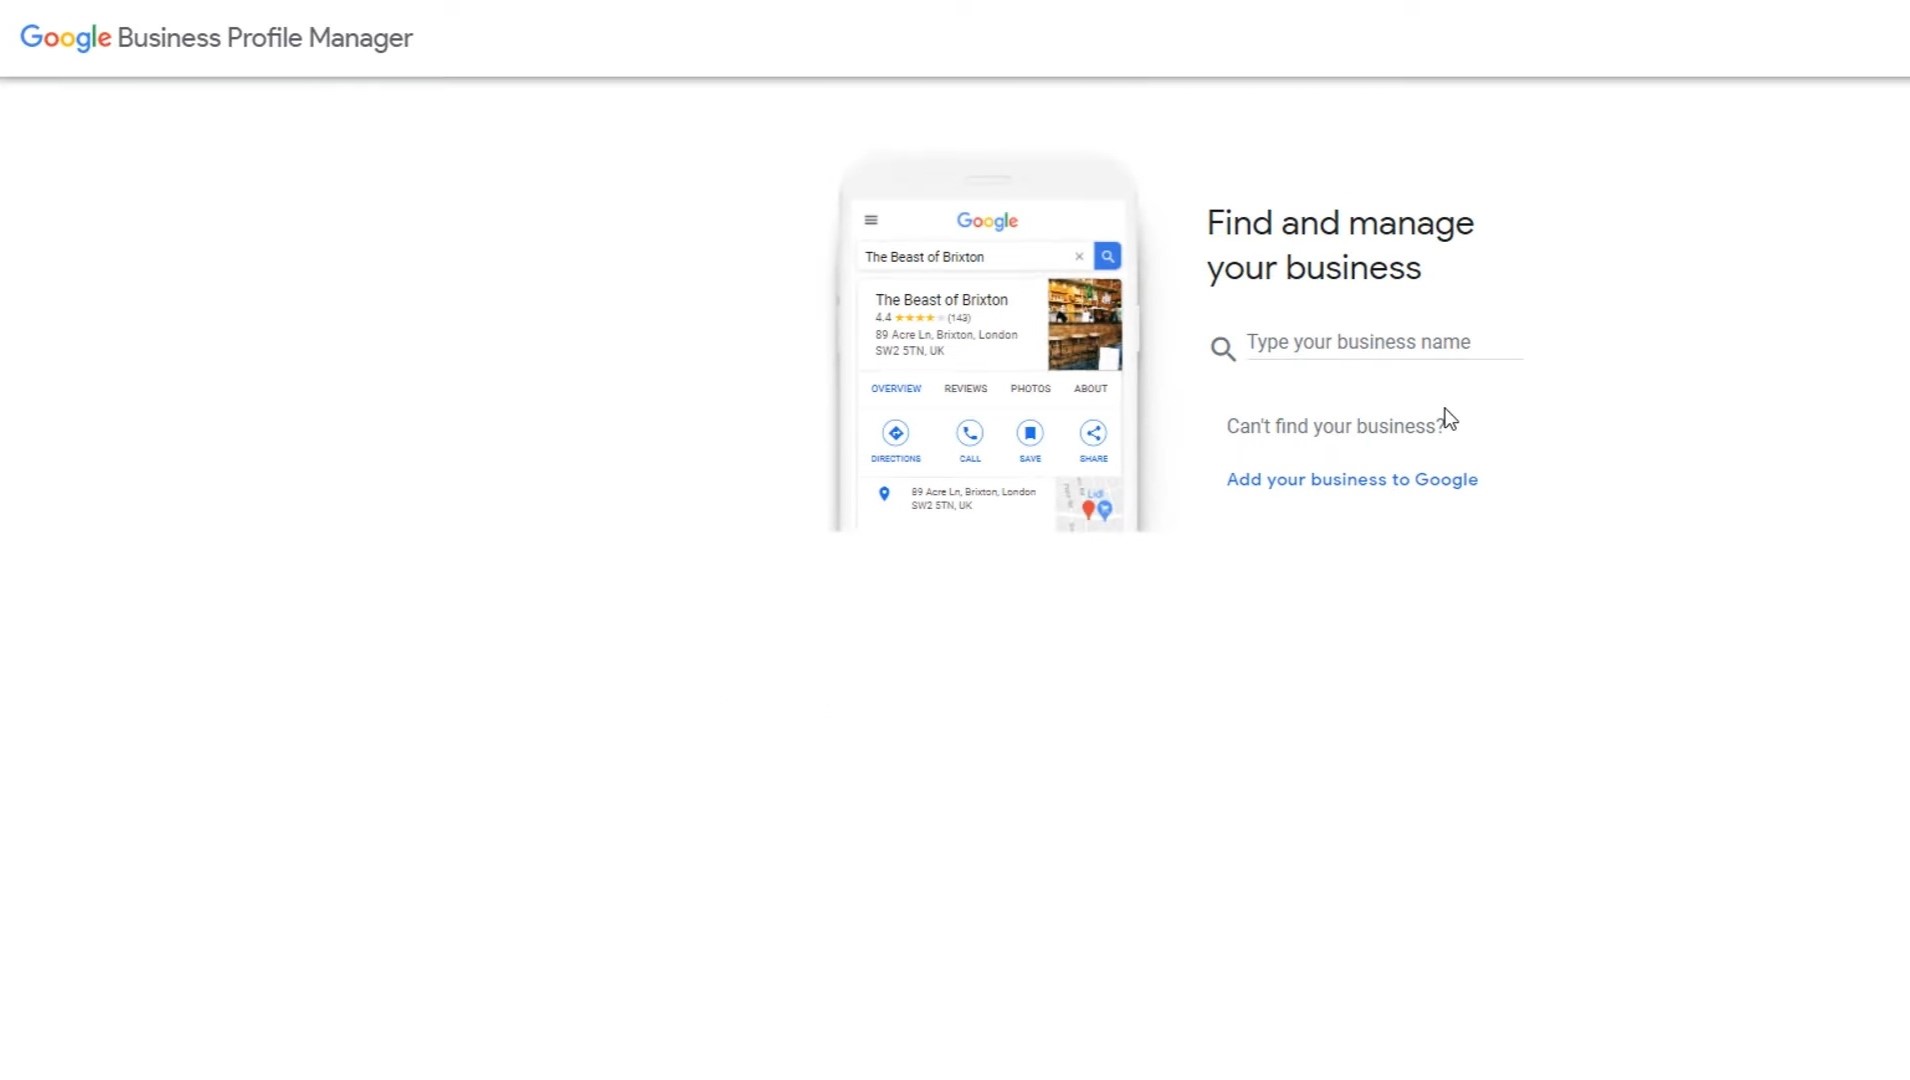This screenshot has width=1910, height=1080.
Task: Click the Google logo inside phone mockup
Action: point(987,221)
